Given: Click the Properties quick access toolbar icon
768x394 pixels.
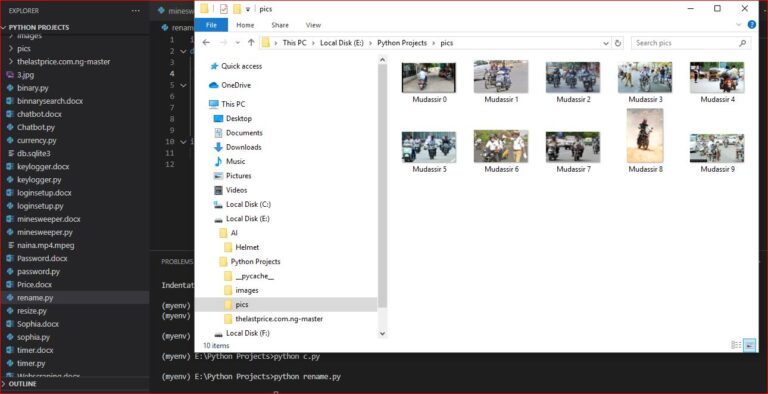Looking at the screenshot, I should coord(223,8).
